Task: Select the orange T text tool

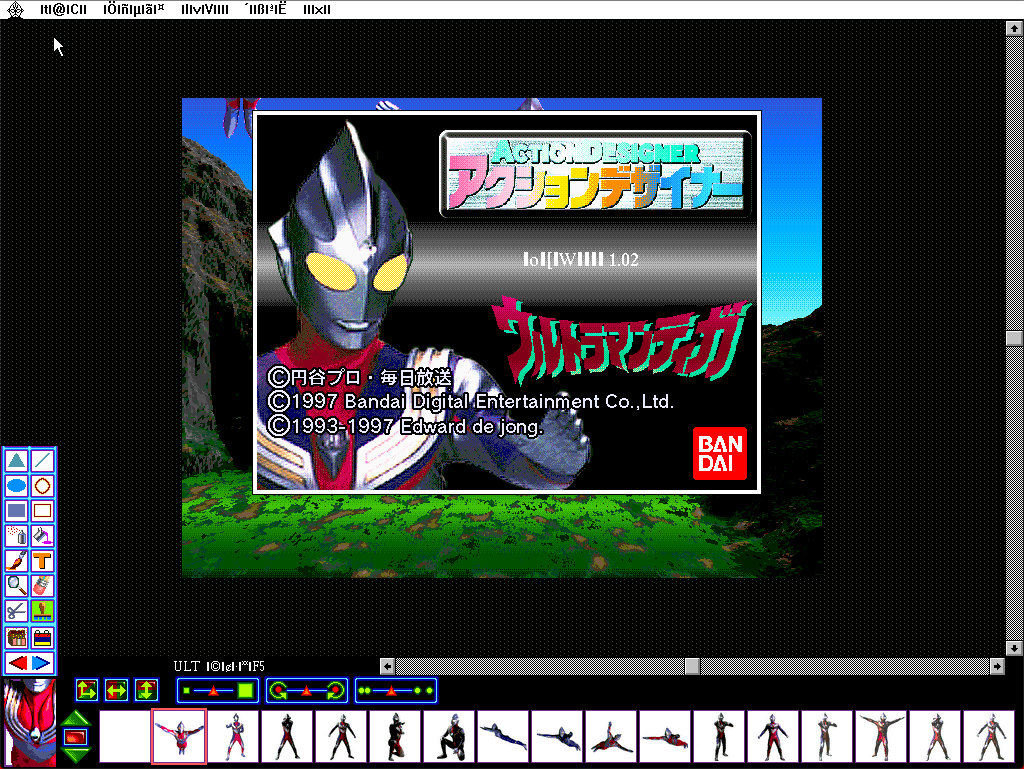Action: tap(42, 561)
